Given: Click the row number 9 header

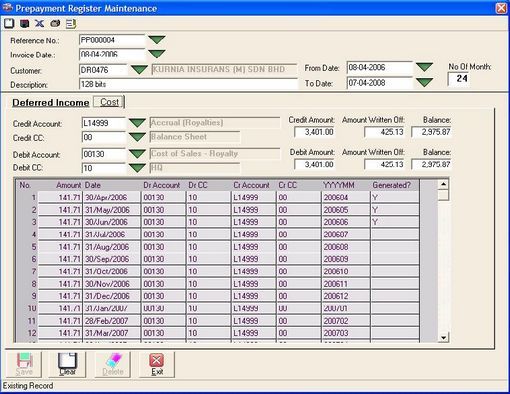Looking at the screenshot, I should click(27, 296).
